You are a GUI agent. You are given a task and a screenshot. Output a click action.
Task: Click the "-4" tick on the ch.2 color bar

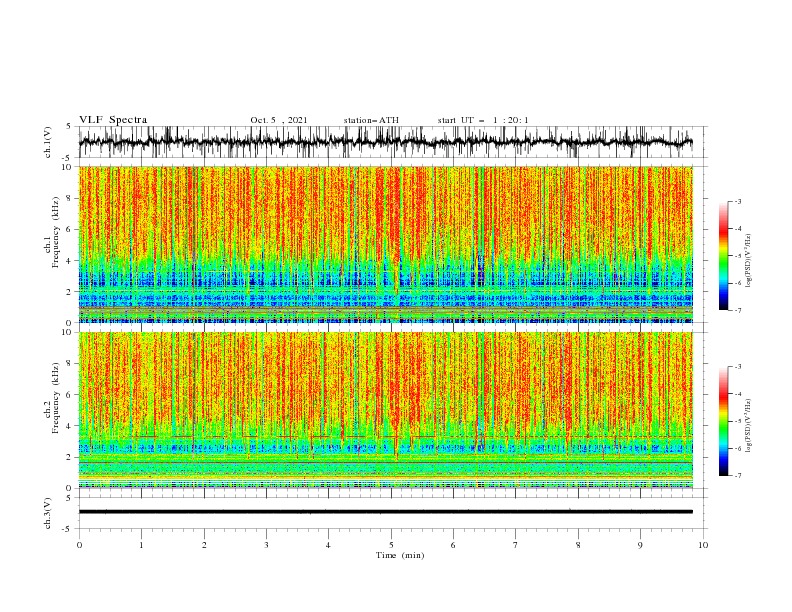click(x=738, y=394)
